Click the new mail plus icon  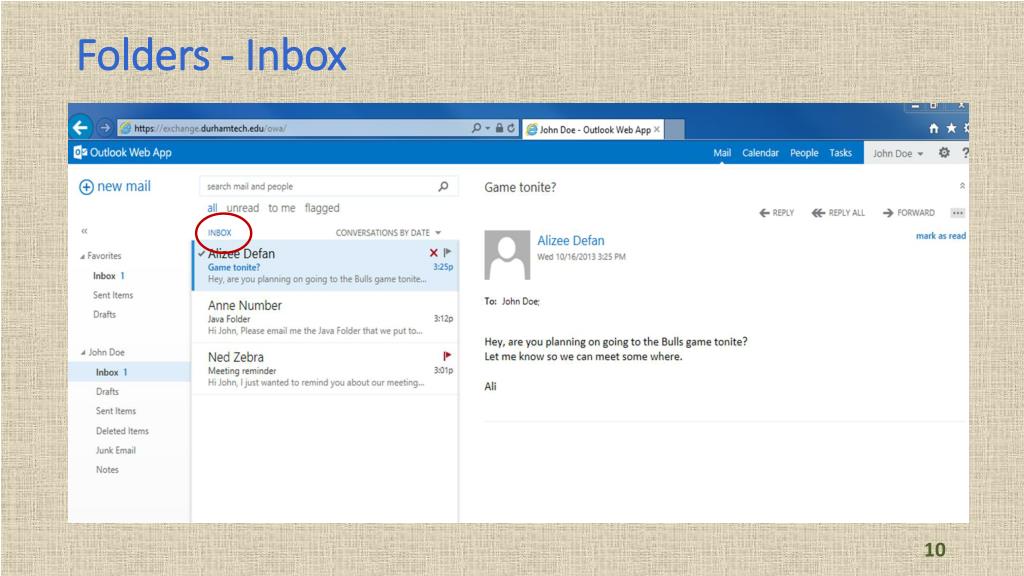(x=86, y=187)
